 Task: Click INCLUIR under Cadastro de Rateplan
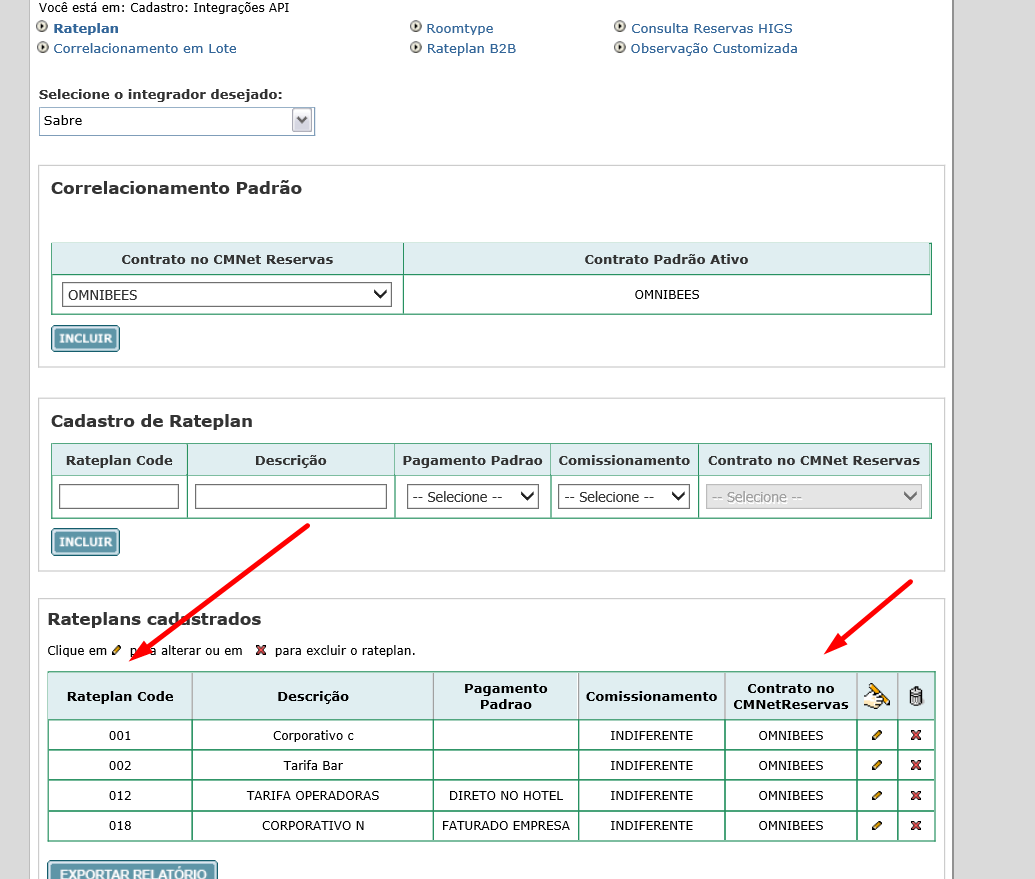pos(86,542)
